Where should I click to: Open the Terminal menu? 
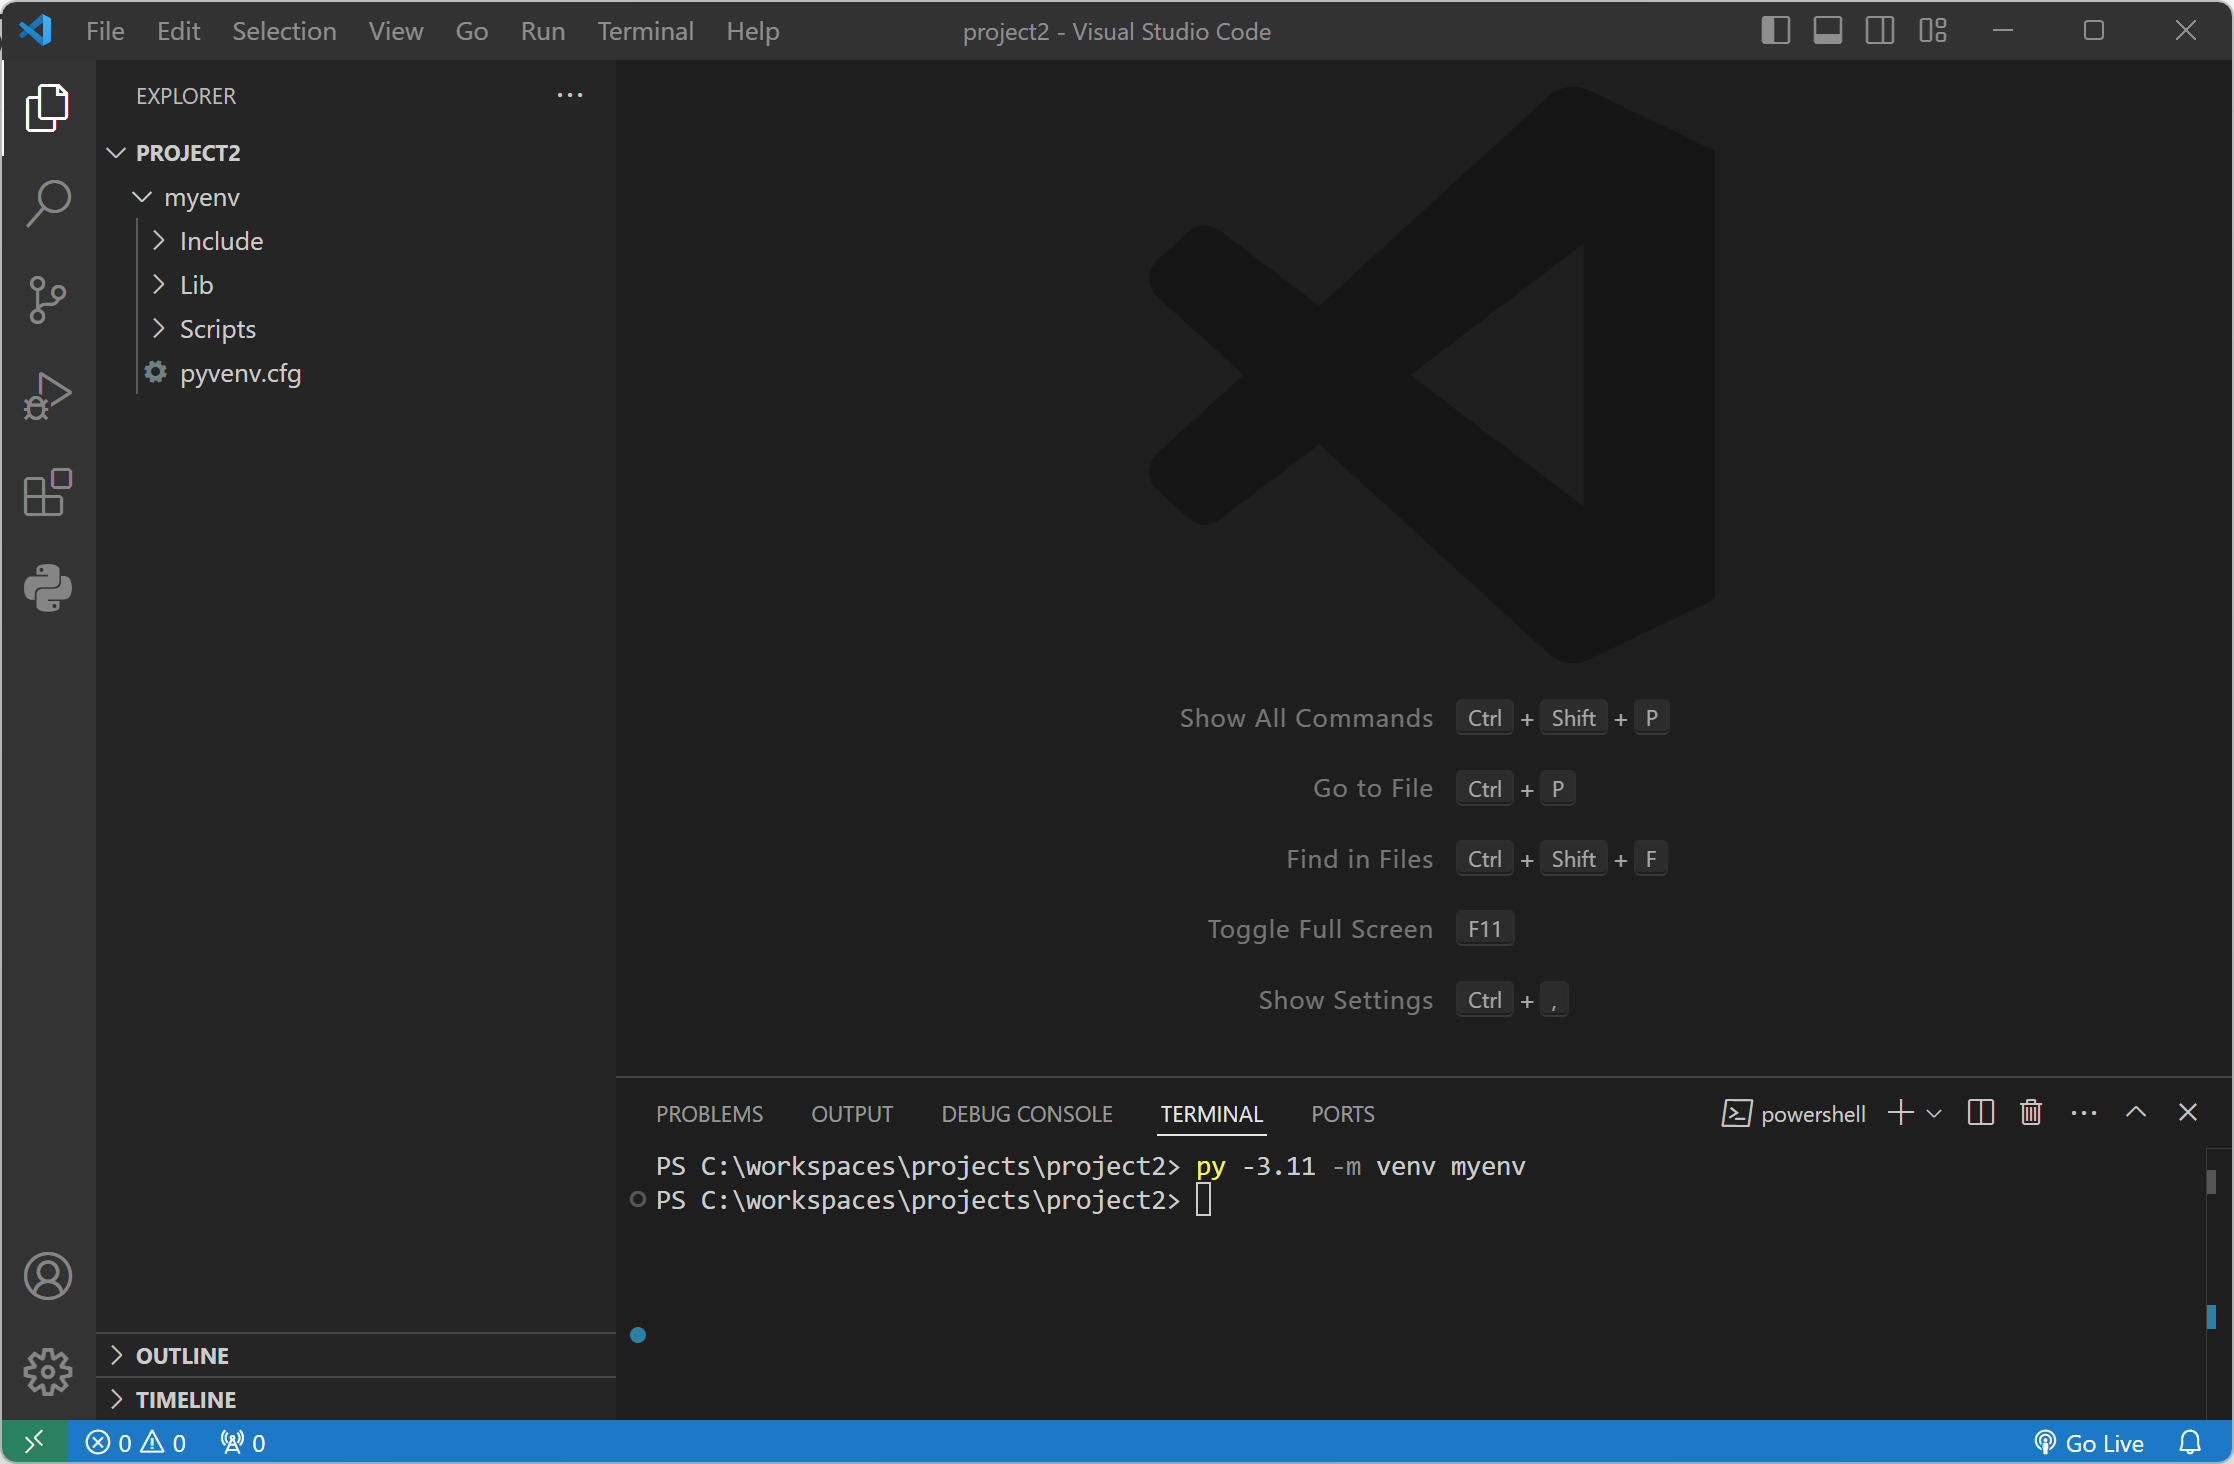point(645,31)
